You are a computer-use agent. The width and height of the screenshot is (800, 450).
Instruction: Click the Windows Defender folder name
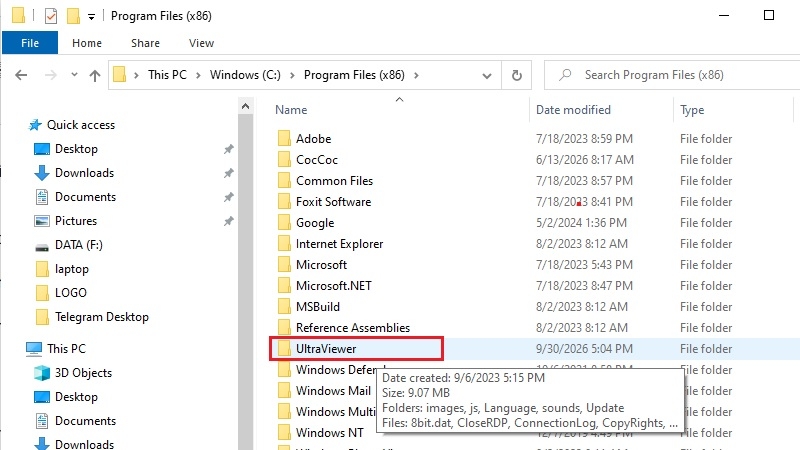tap(336, 370)
